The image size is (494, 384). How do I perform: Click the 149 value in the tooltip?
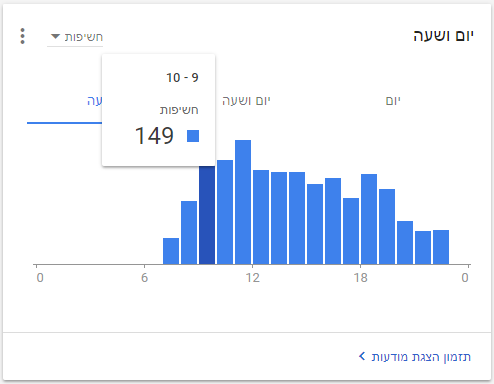(x=154, y=136)
